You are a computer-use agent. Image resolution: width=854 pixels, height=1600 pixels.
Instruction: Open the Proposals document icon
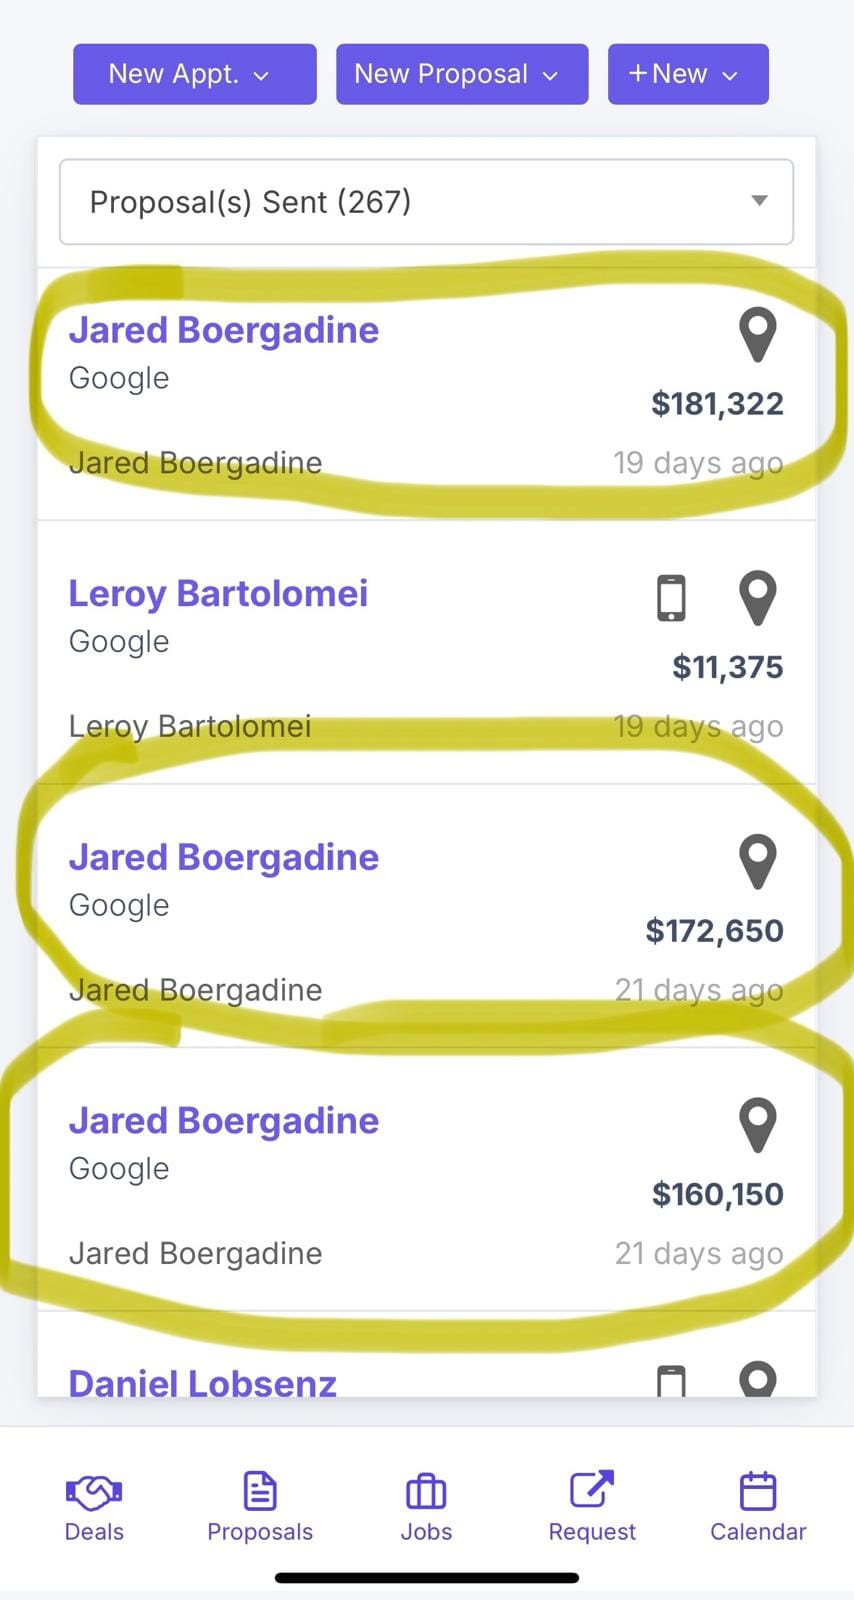coord(260,1492)
